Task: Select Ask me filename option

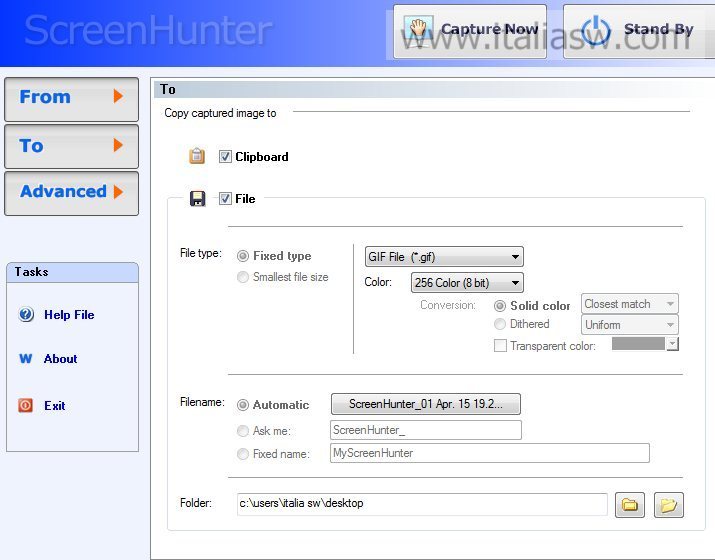Action: pos(243,430)
